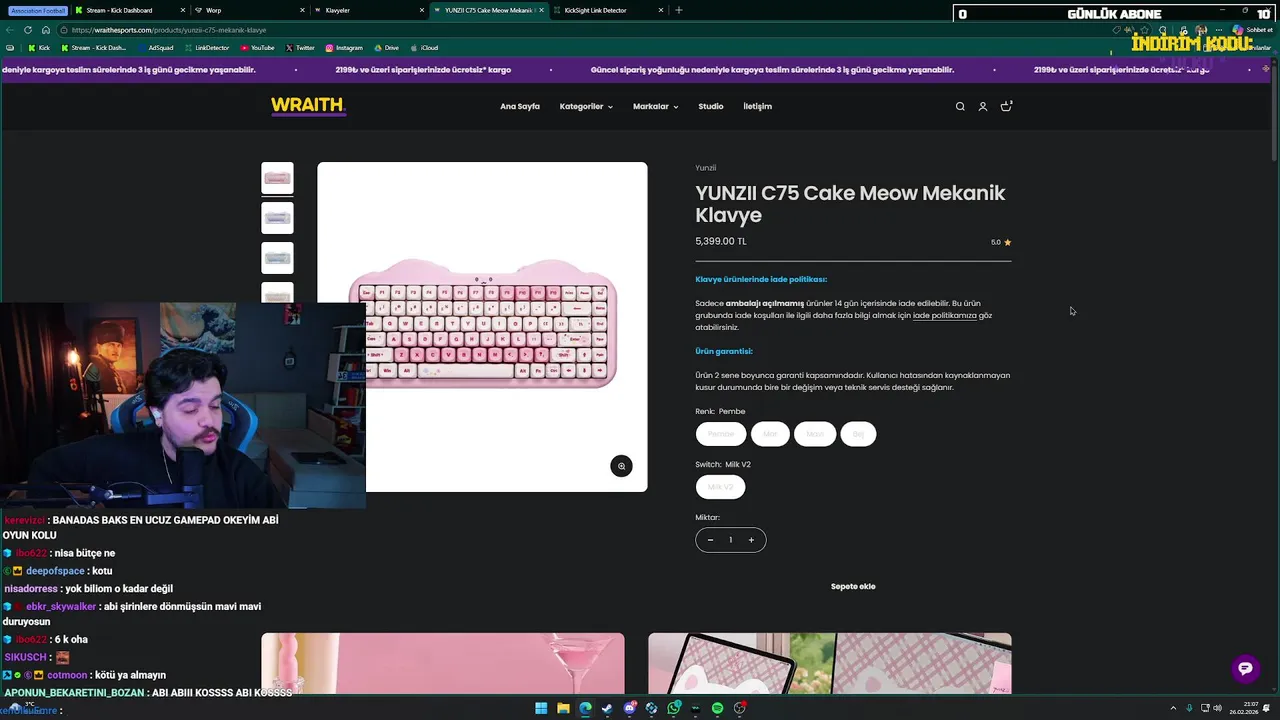The height and width of the screenshot is (720, 1280).
Task: Click the 5.0 star rating
Action: click(1001, 242)
